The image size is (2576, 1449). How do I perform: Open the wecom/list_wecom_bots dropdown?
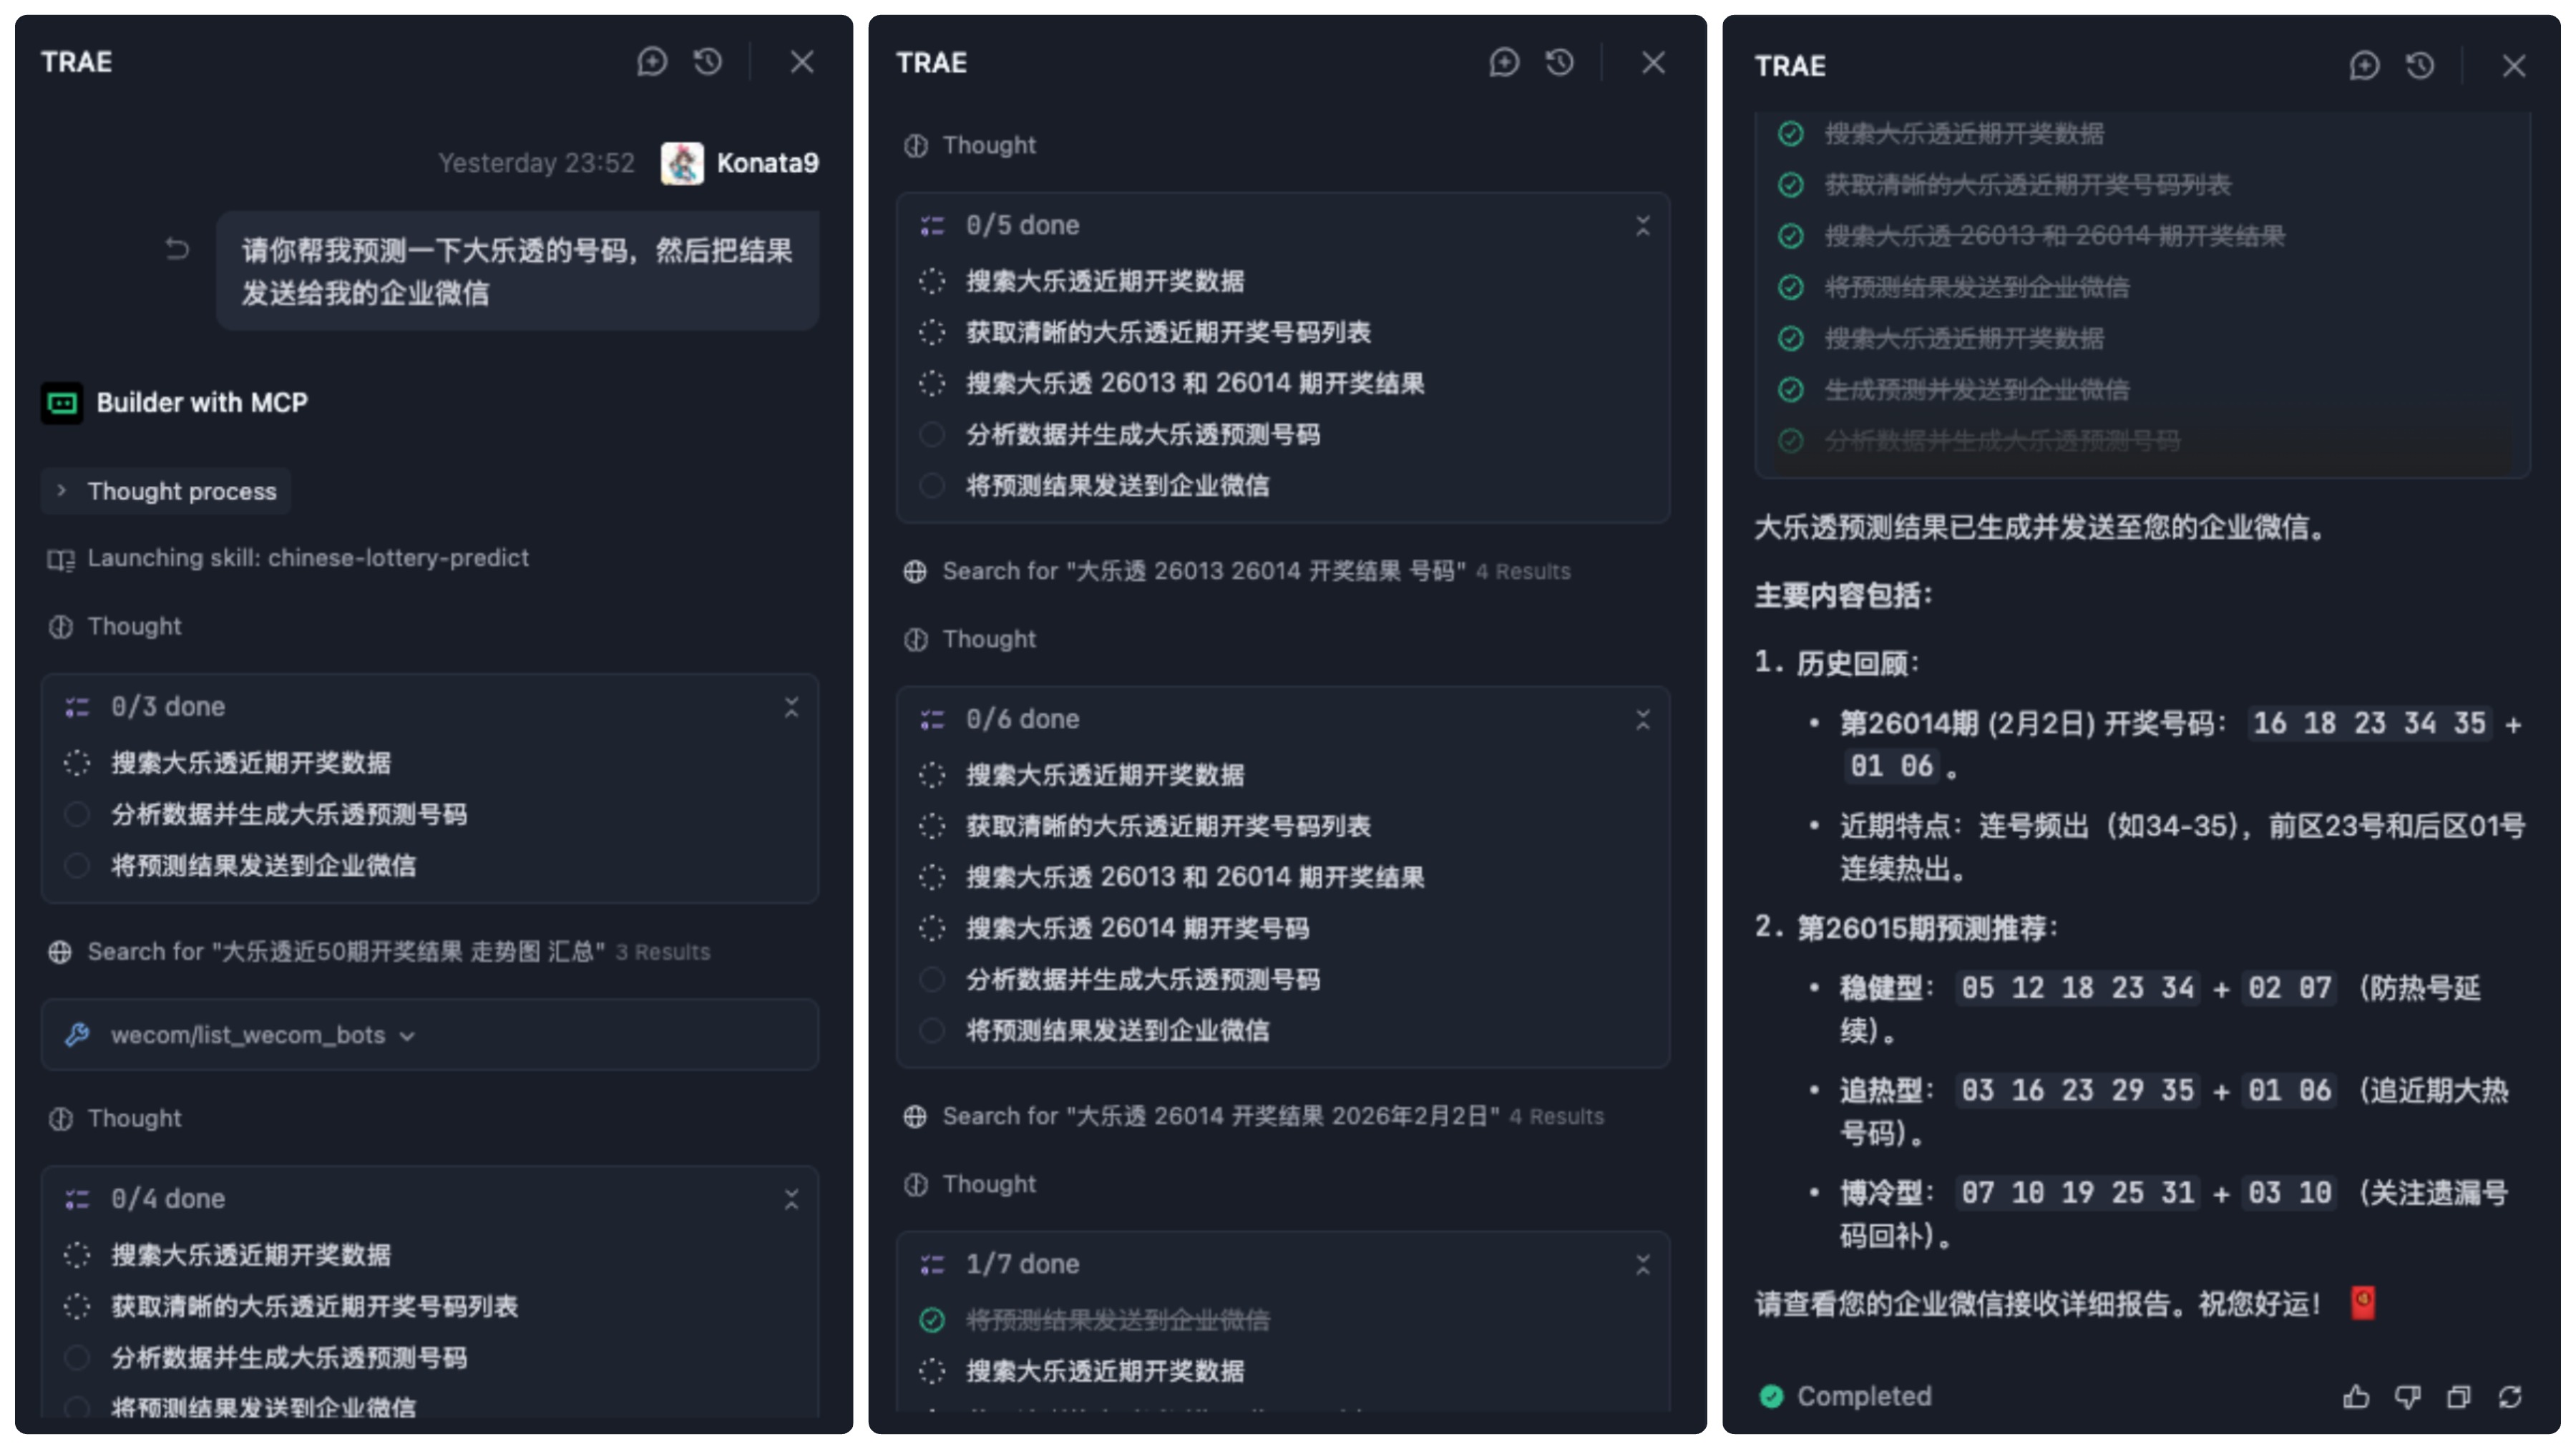[407, 1036]
